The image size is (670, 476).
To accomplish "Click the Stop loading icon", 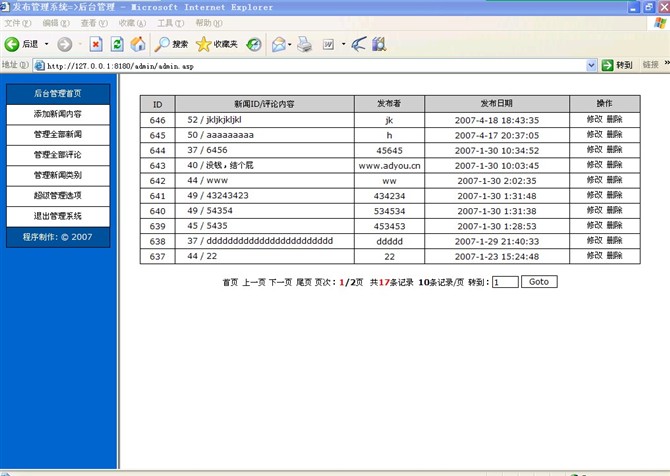I will 96,44.
